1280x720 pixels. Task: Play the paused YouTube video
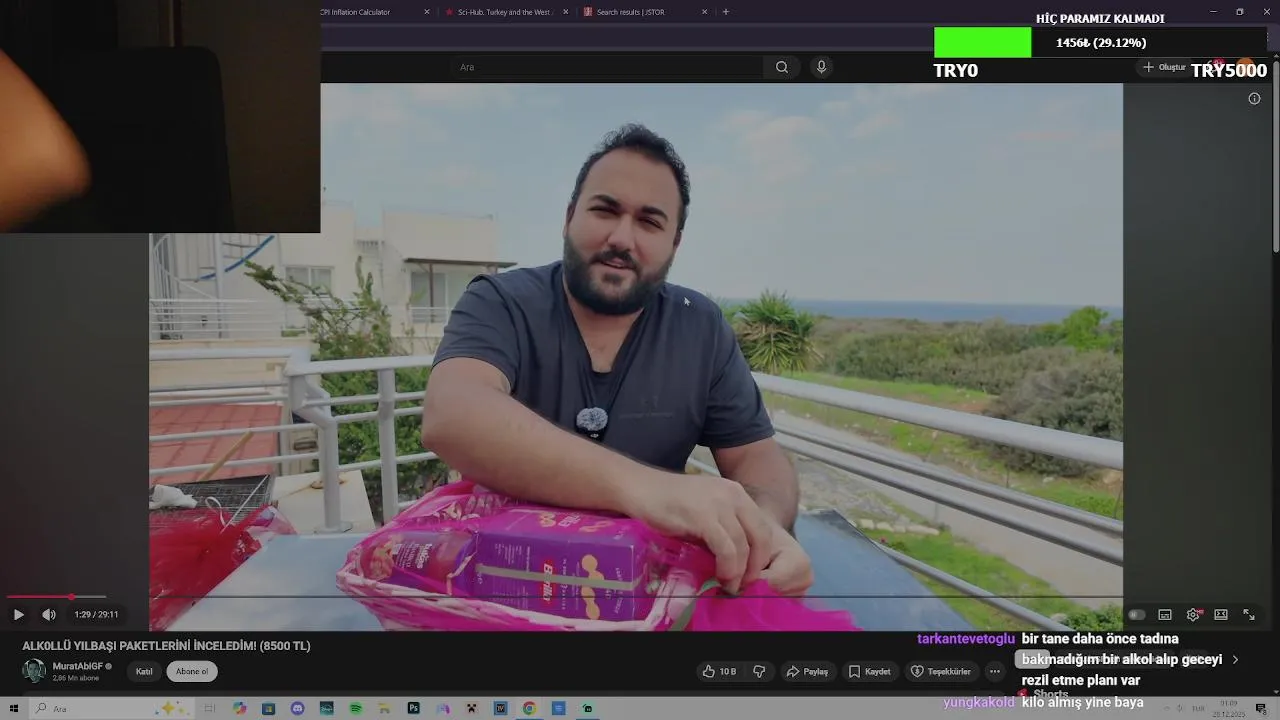[18, 615]
